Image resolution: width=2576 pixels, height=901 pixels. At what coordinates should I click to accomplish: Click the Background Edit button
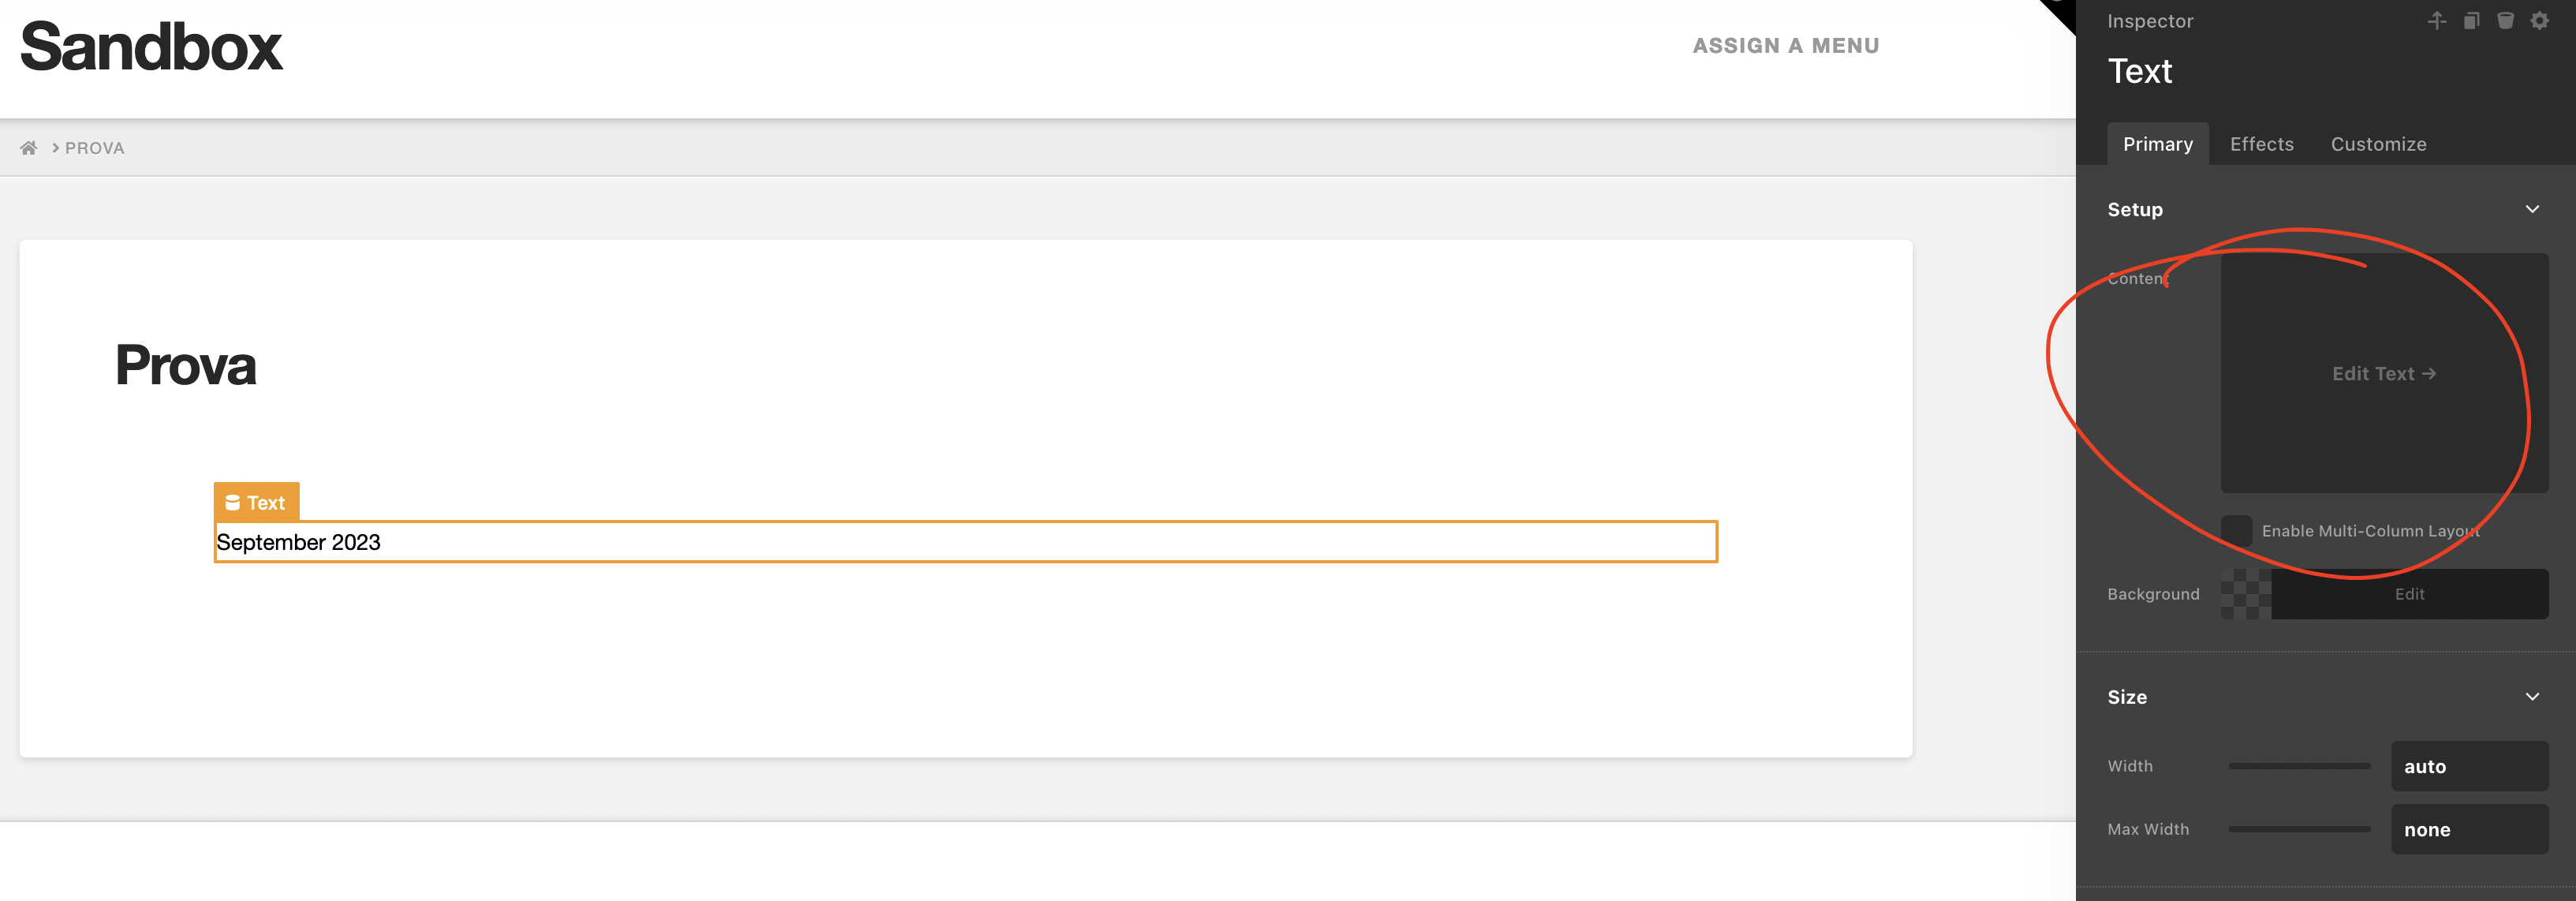(2409, 594)
